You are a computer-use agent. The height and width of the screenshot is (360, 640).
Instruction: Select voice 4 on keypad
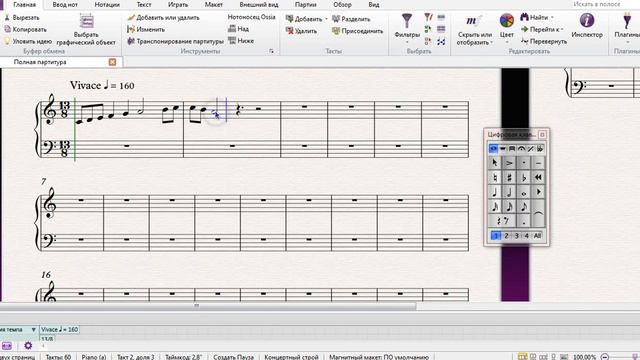[x=527, y=236]
